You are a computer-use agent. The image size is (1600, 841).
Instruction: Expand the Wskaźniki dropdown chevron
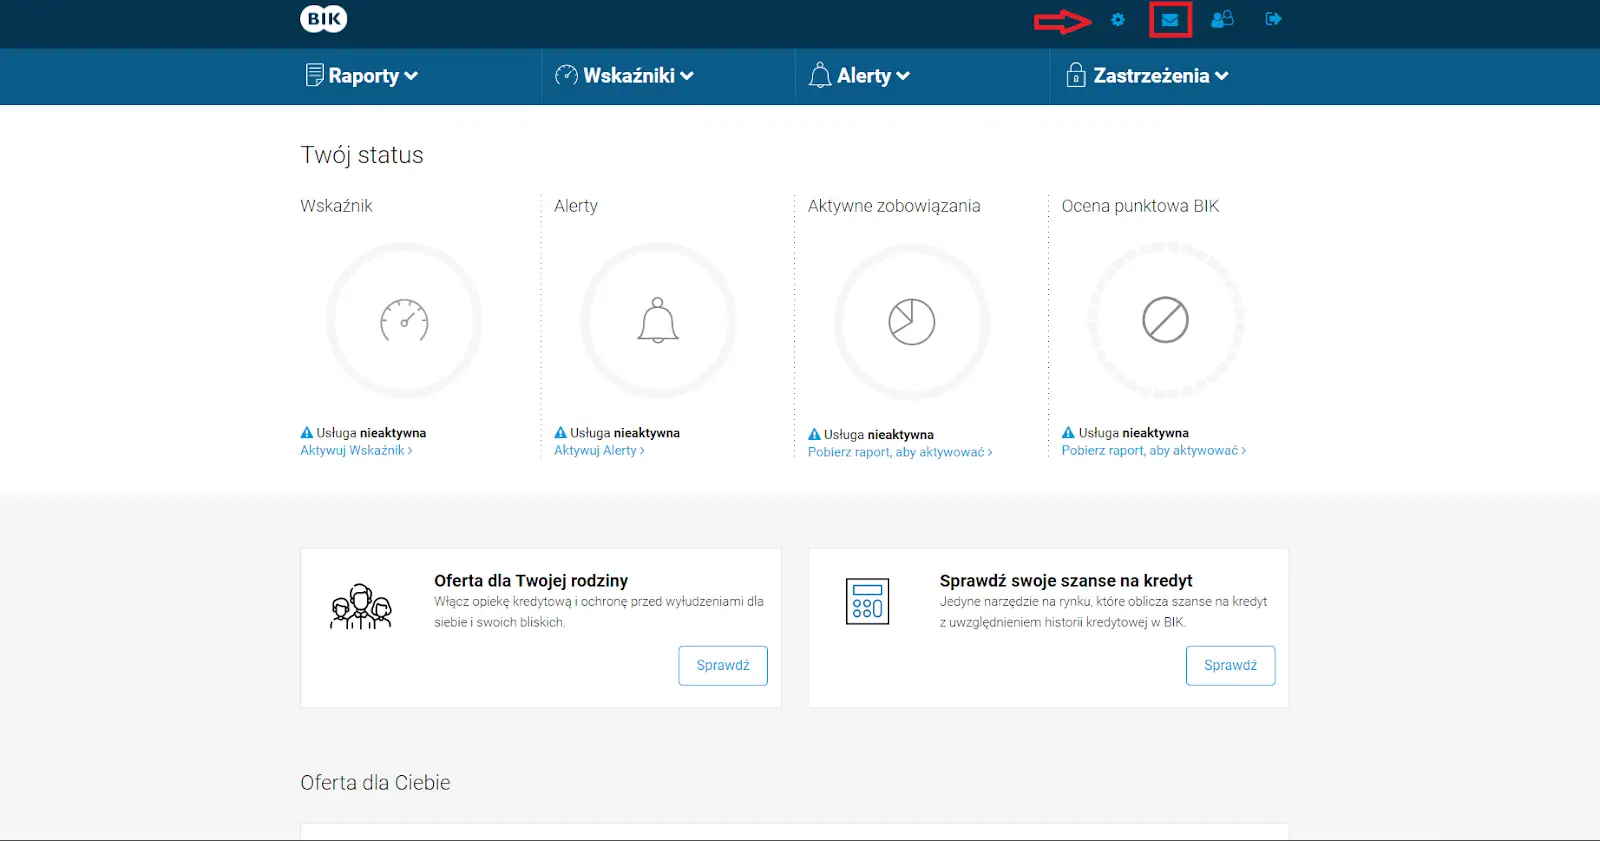pyautogui.click(x=687, y=76)
